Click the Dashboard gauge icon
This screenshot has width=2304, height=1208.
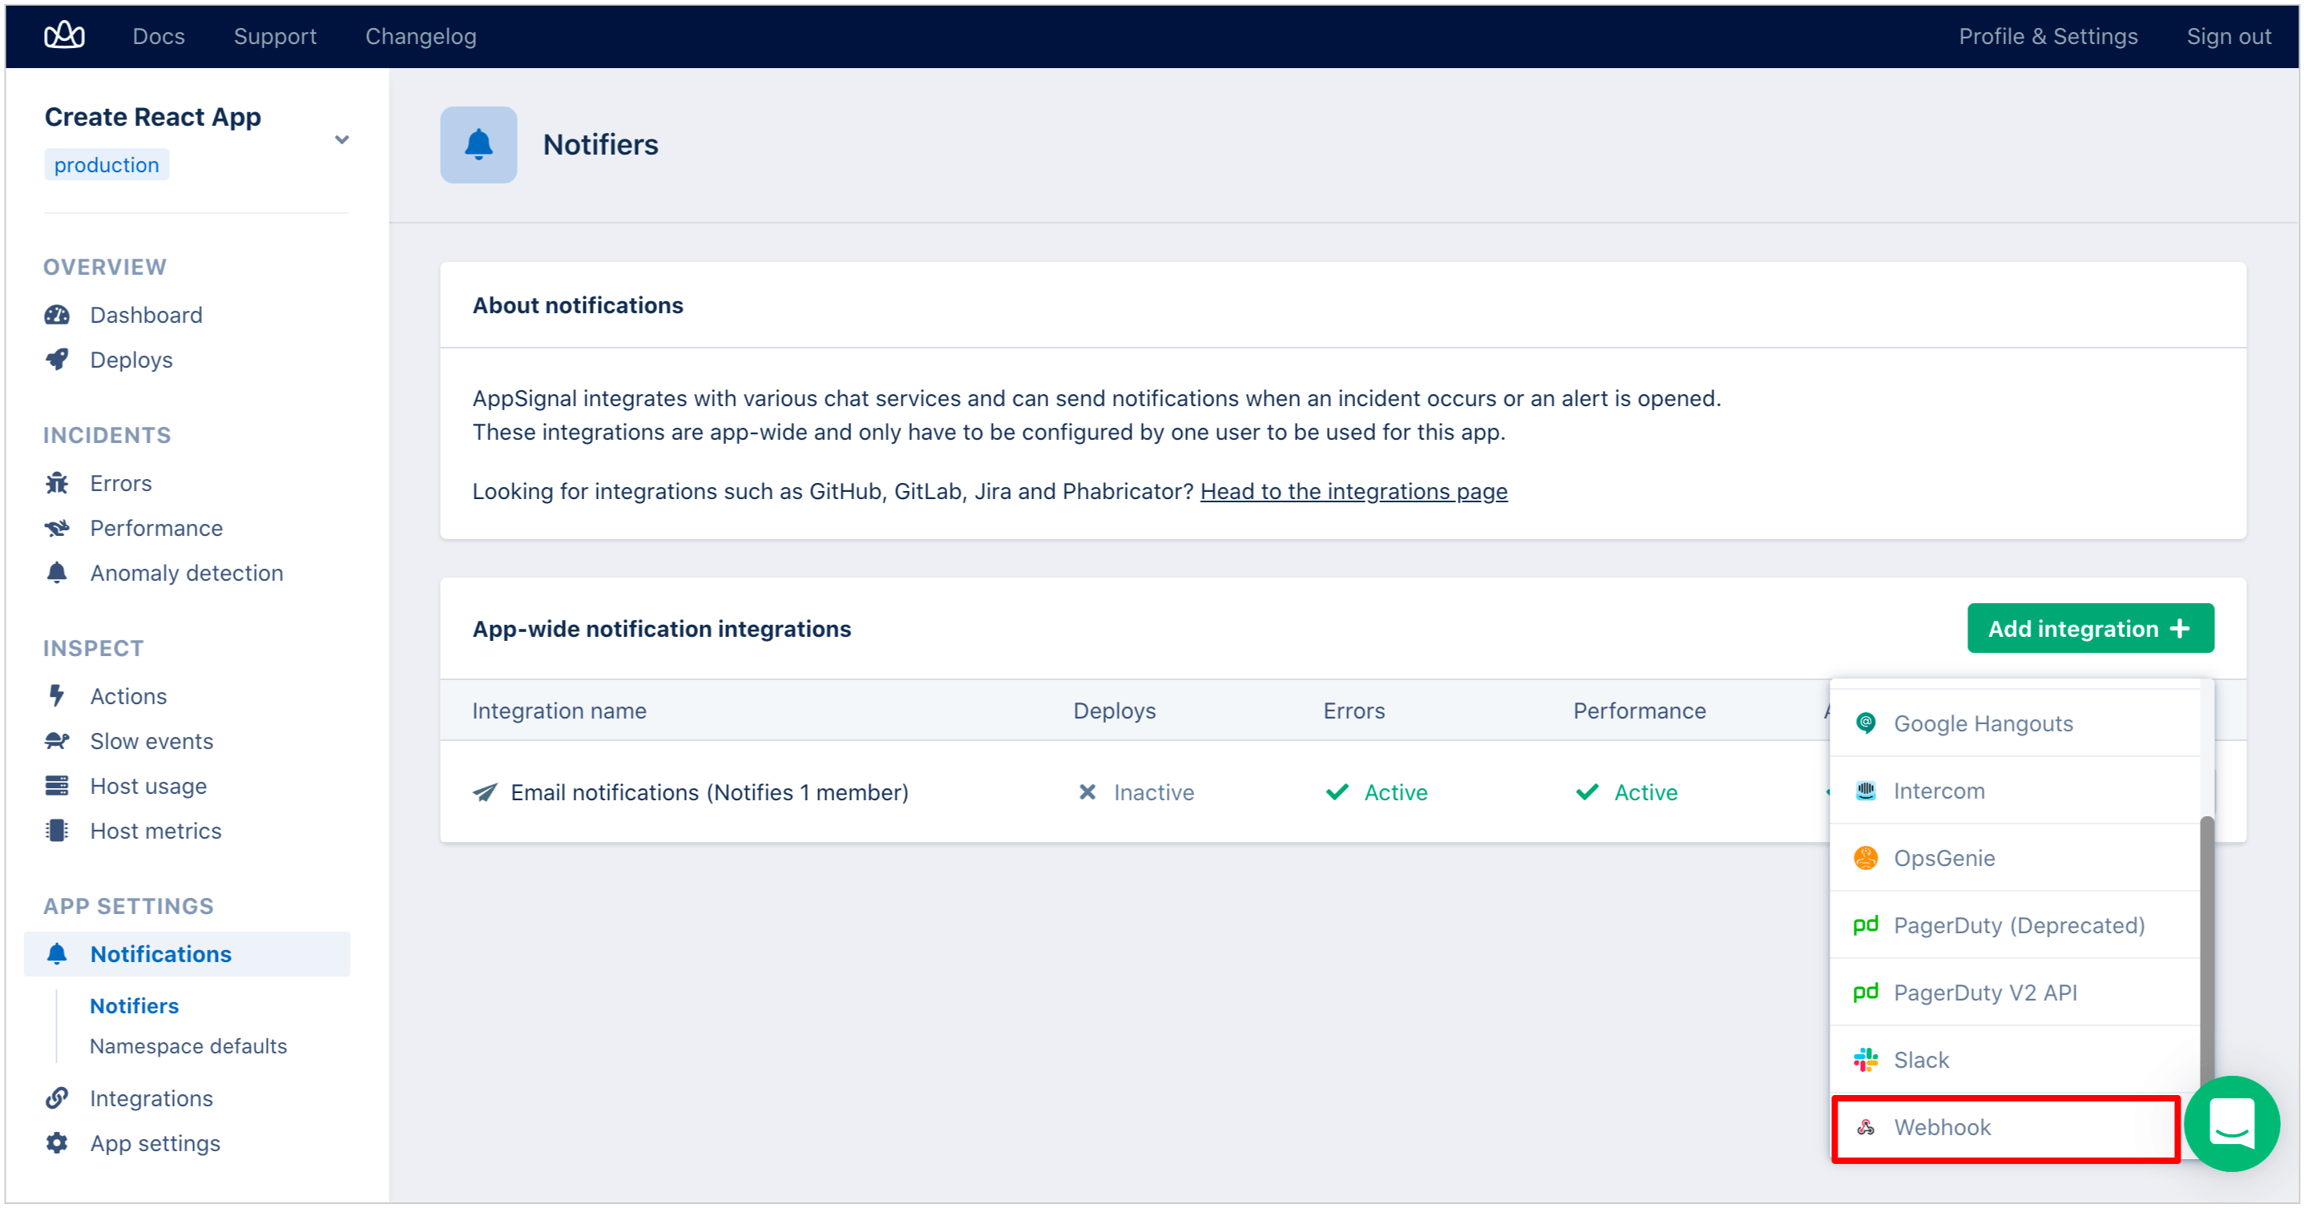[57, 315]
